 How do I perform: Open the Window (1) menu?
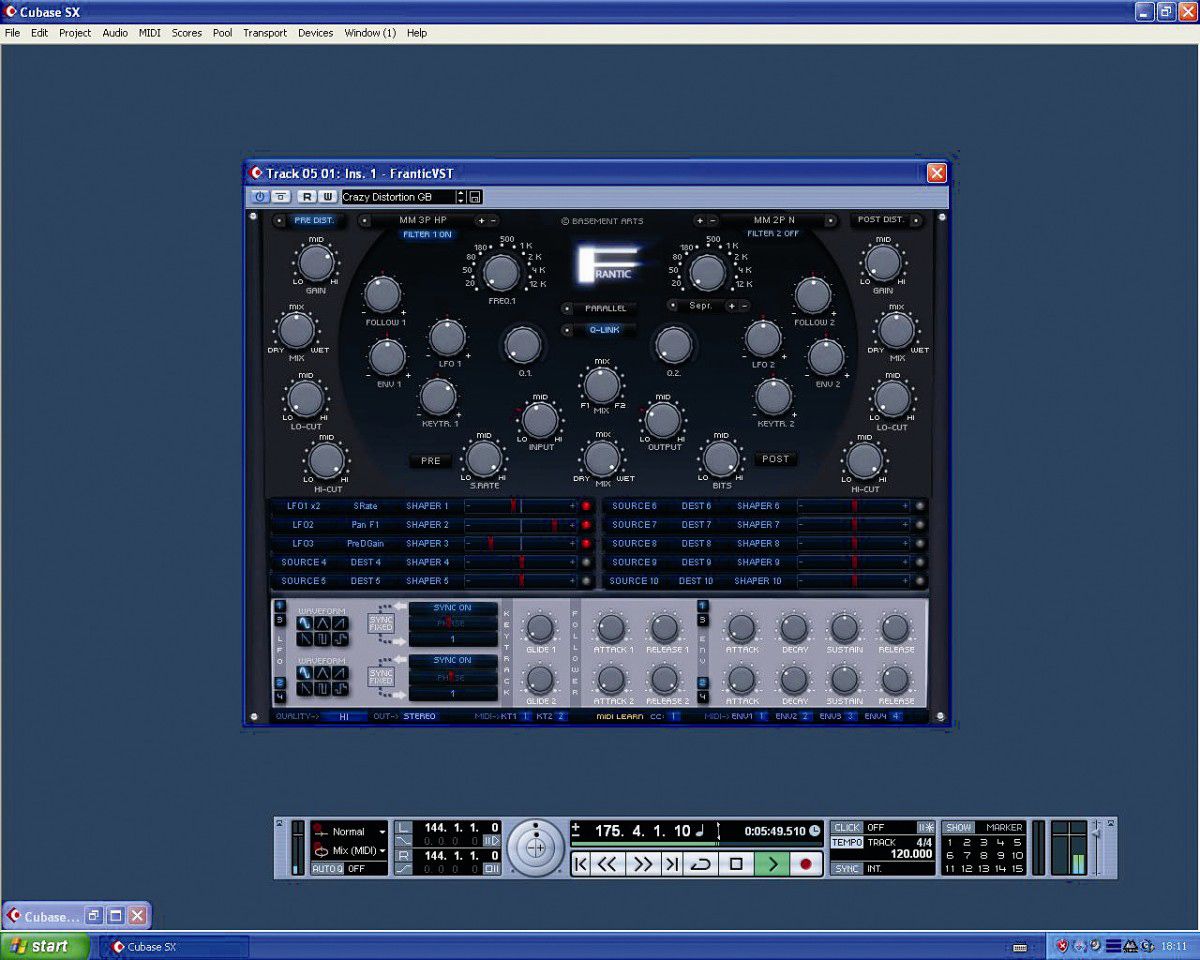pos(370,33)
